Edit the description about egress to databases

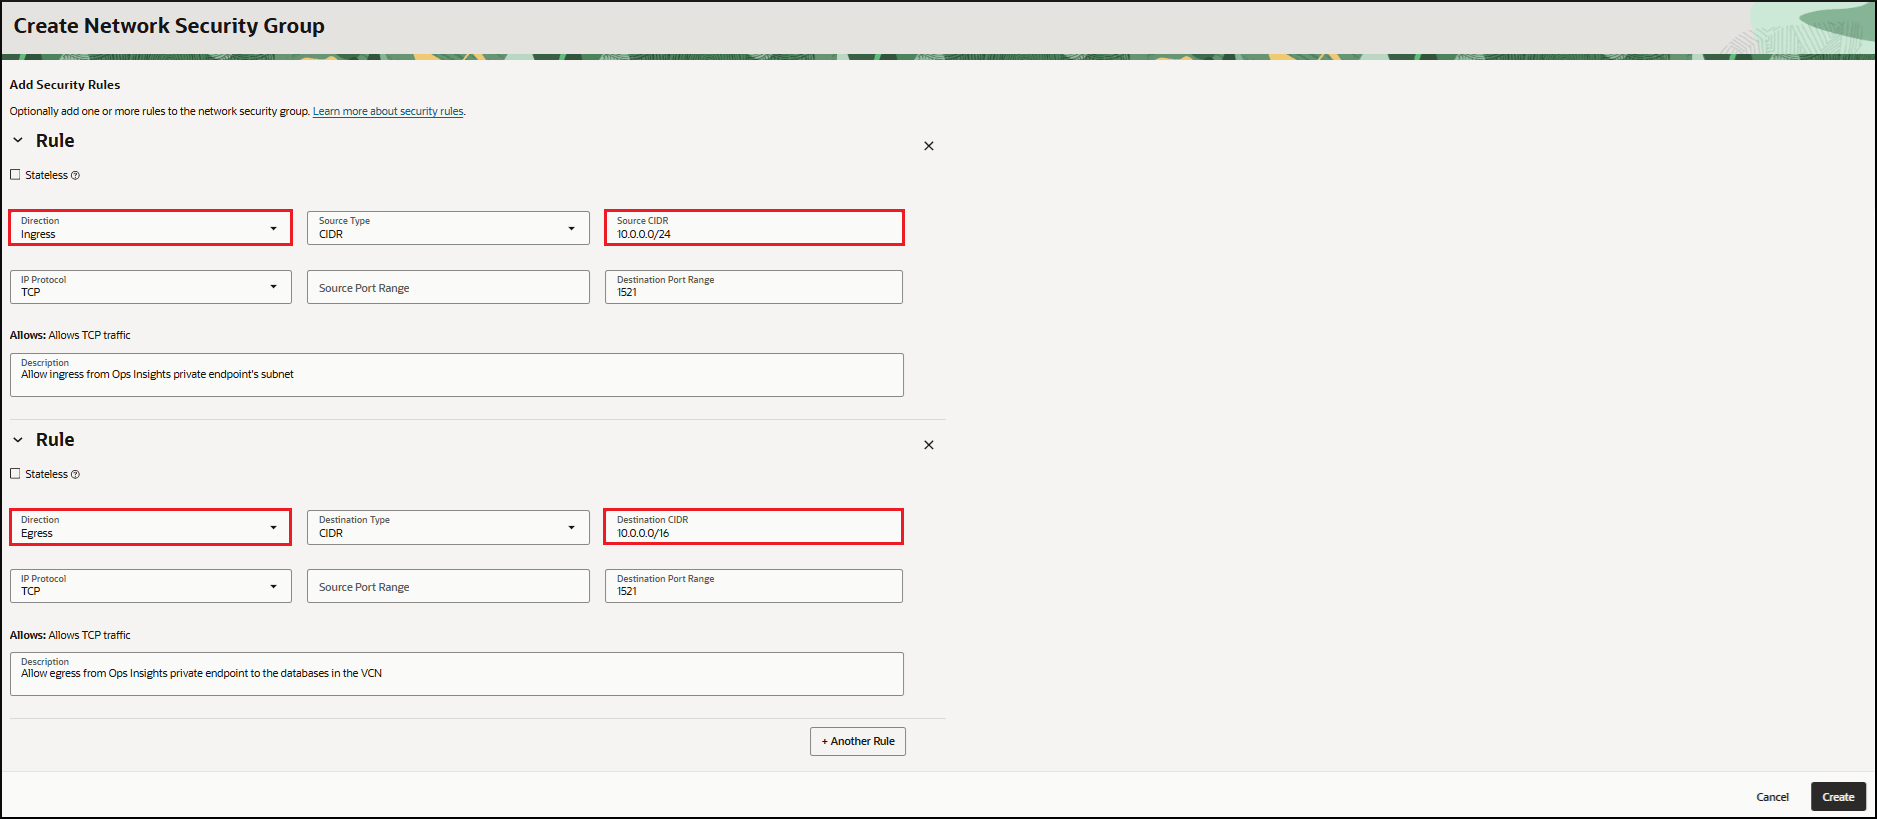pyautogui.click(x=457, y=674)
